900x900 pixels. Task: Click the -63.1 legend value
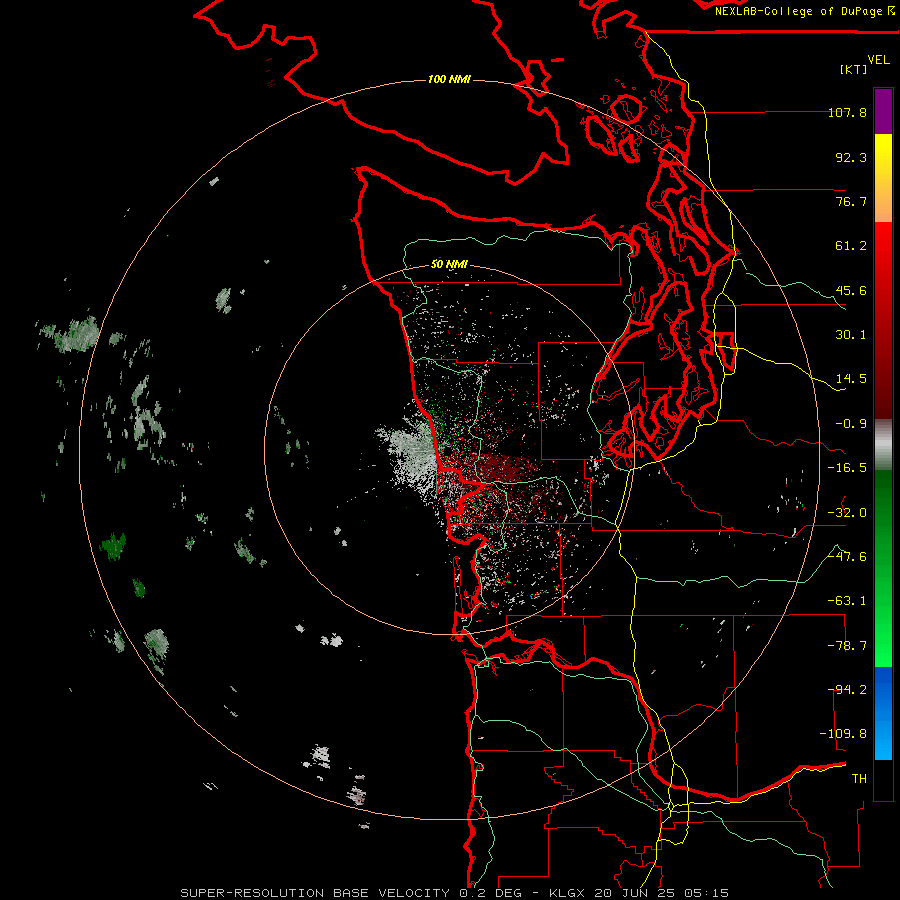[847, 601]
